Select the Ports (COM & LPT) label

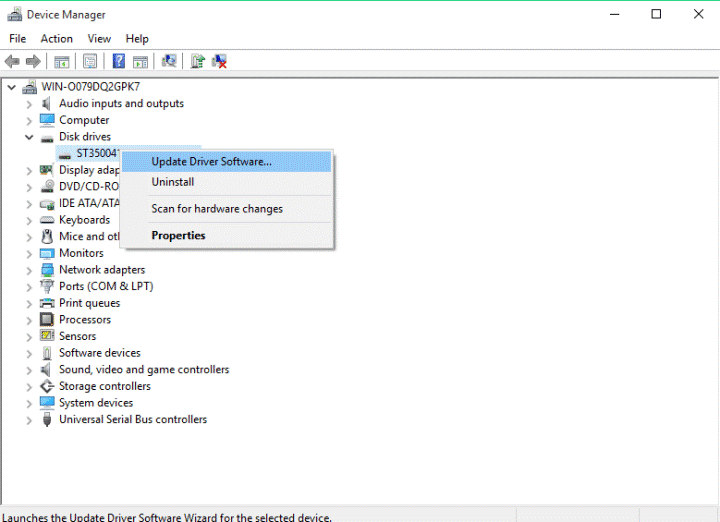click(x=106, y=286)
